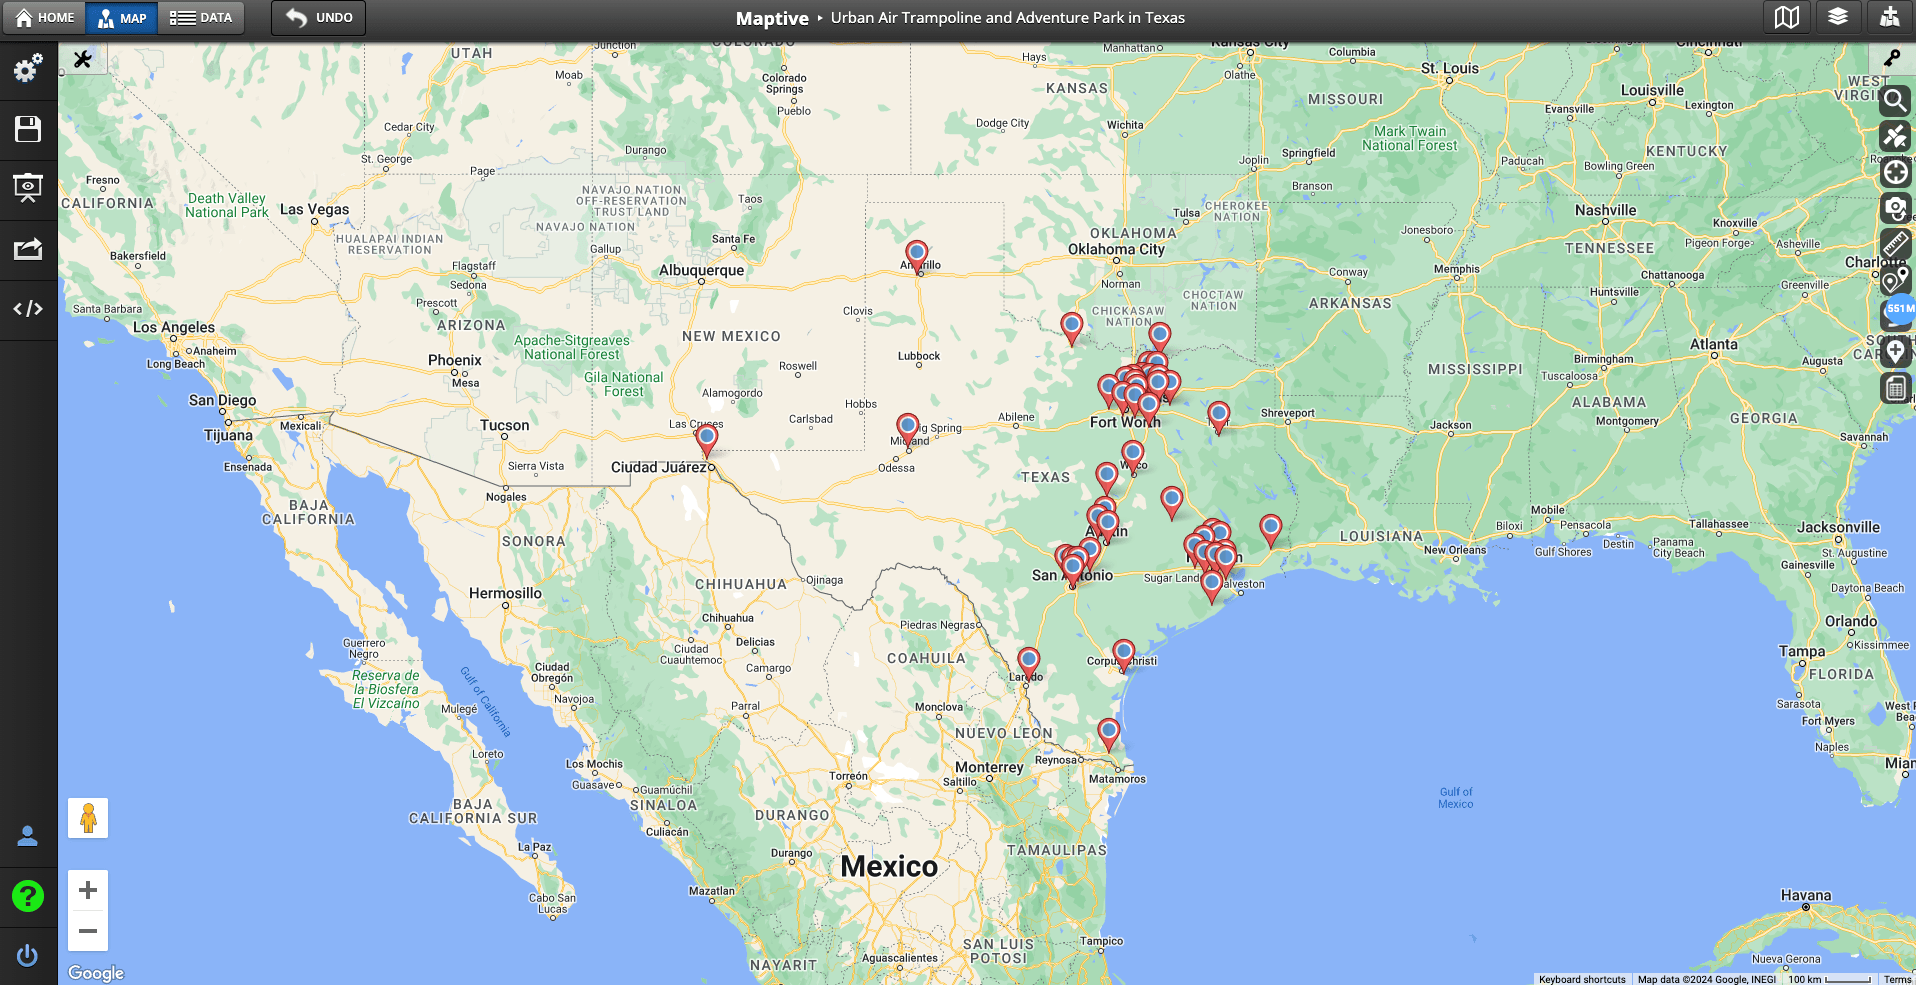Viewport: 1916px width, 985px height.
Task: Click the Phoenix city label
Action: point(455,360)
